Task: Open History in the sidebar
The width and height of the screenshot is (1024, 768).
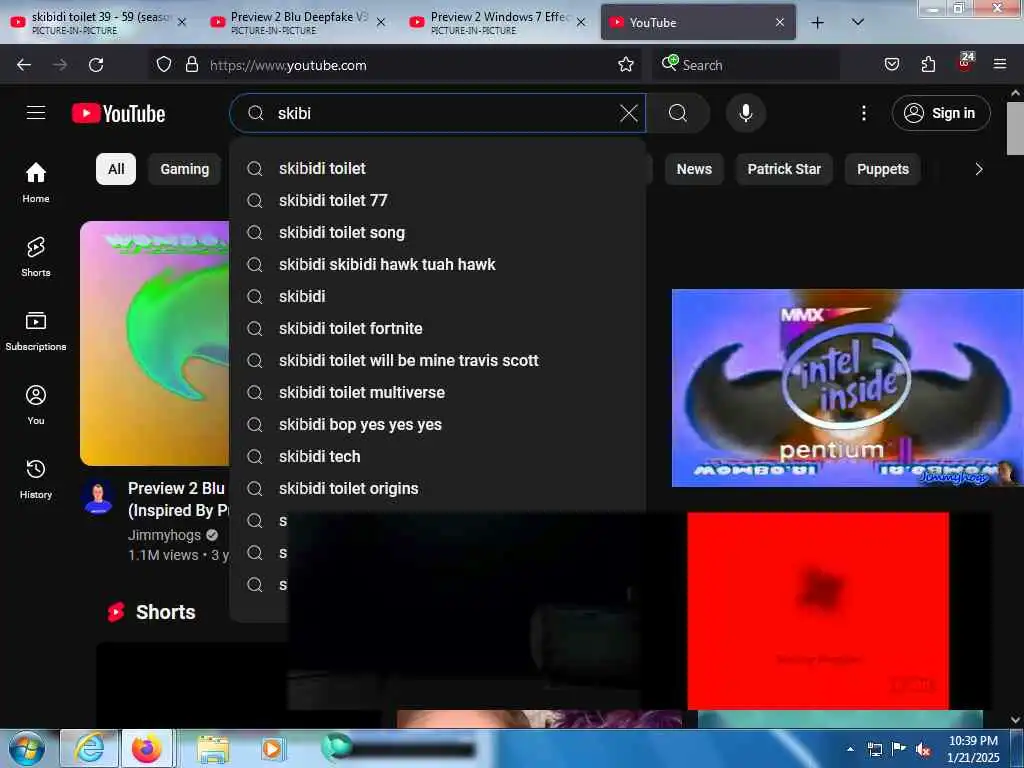Action: point(36,479)
